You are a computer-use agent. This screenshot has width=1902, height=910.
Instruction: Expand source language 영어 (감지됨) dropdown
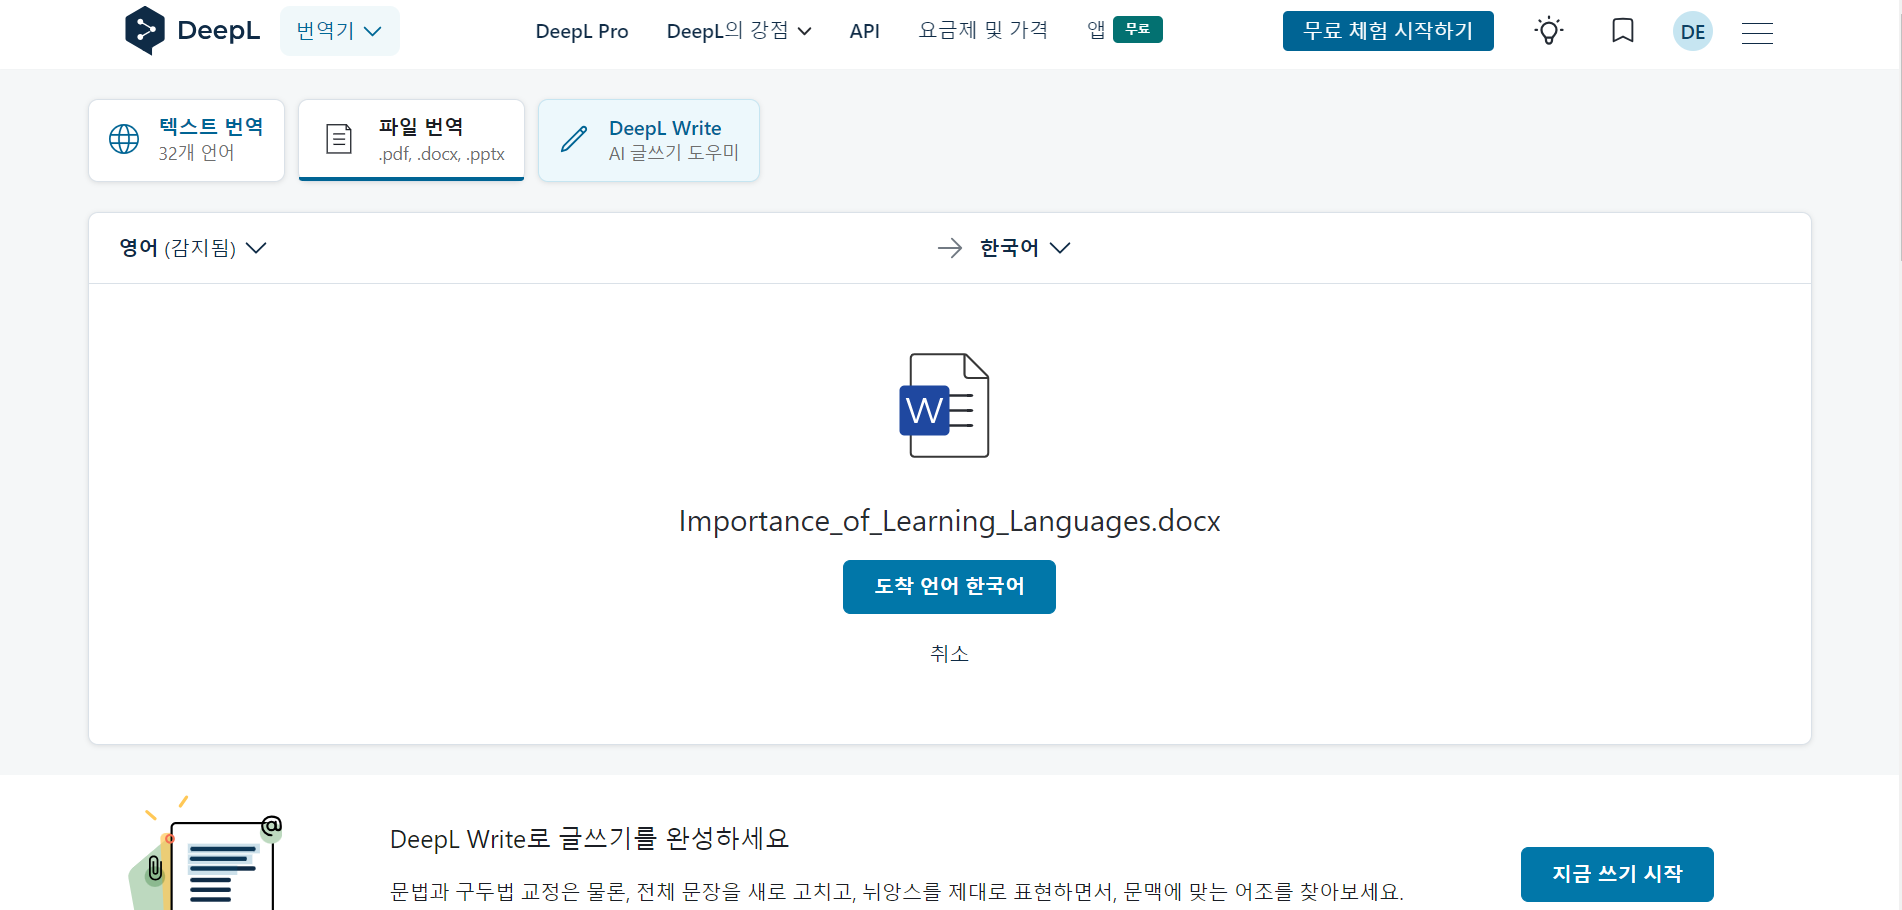(x=193, y=248)
